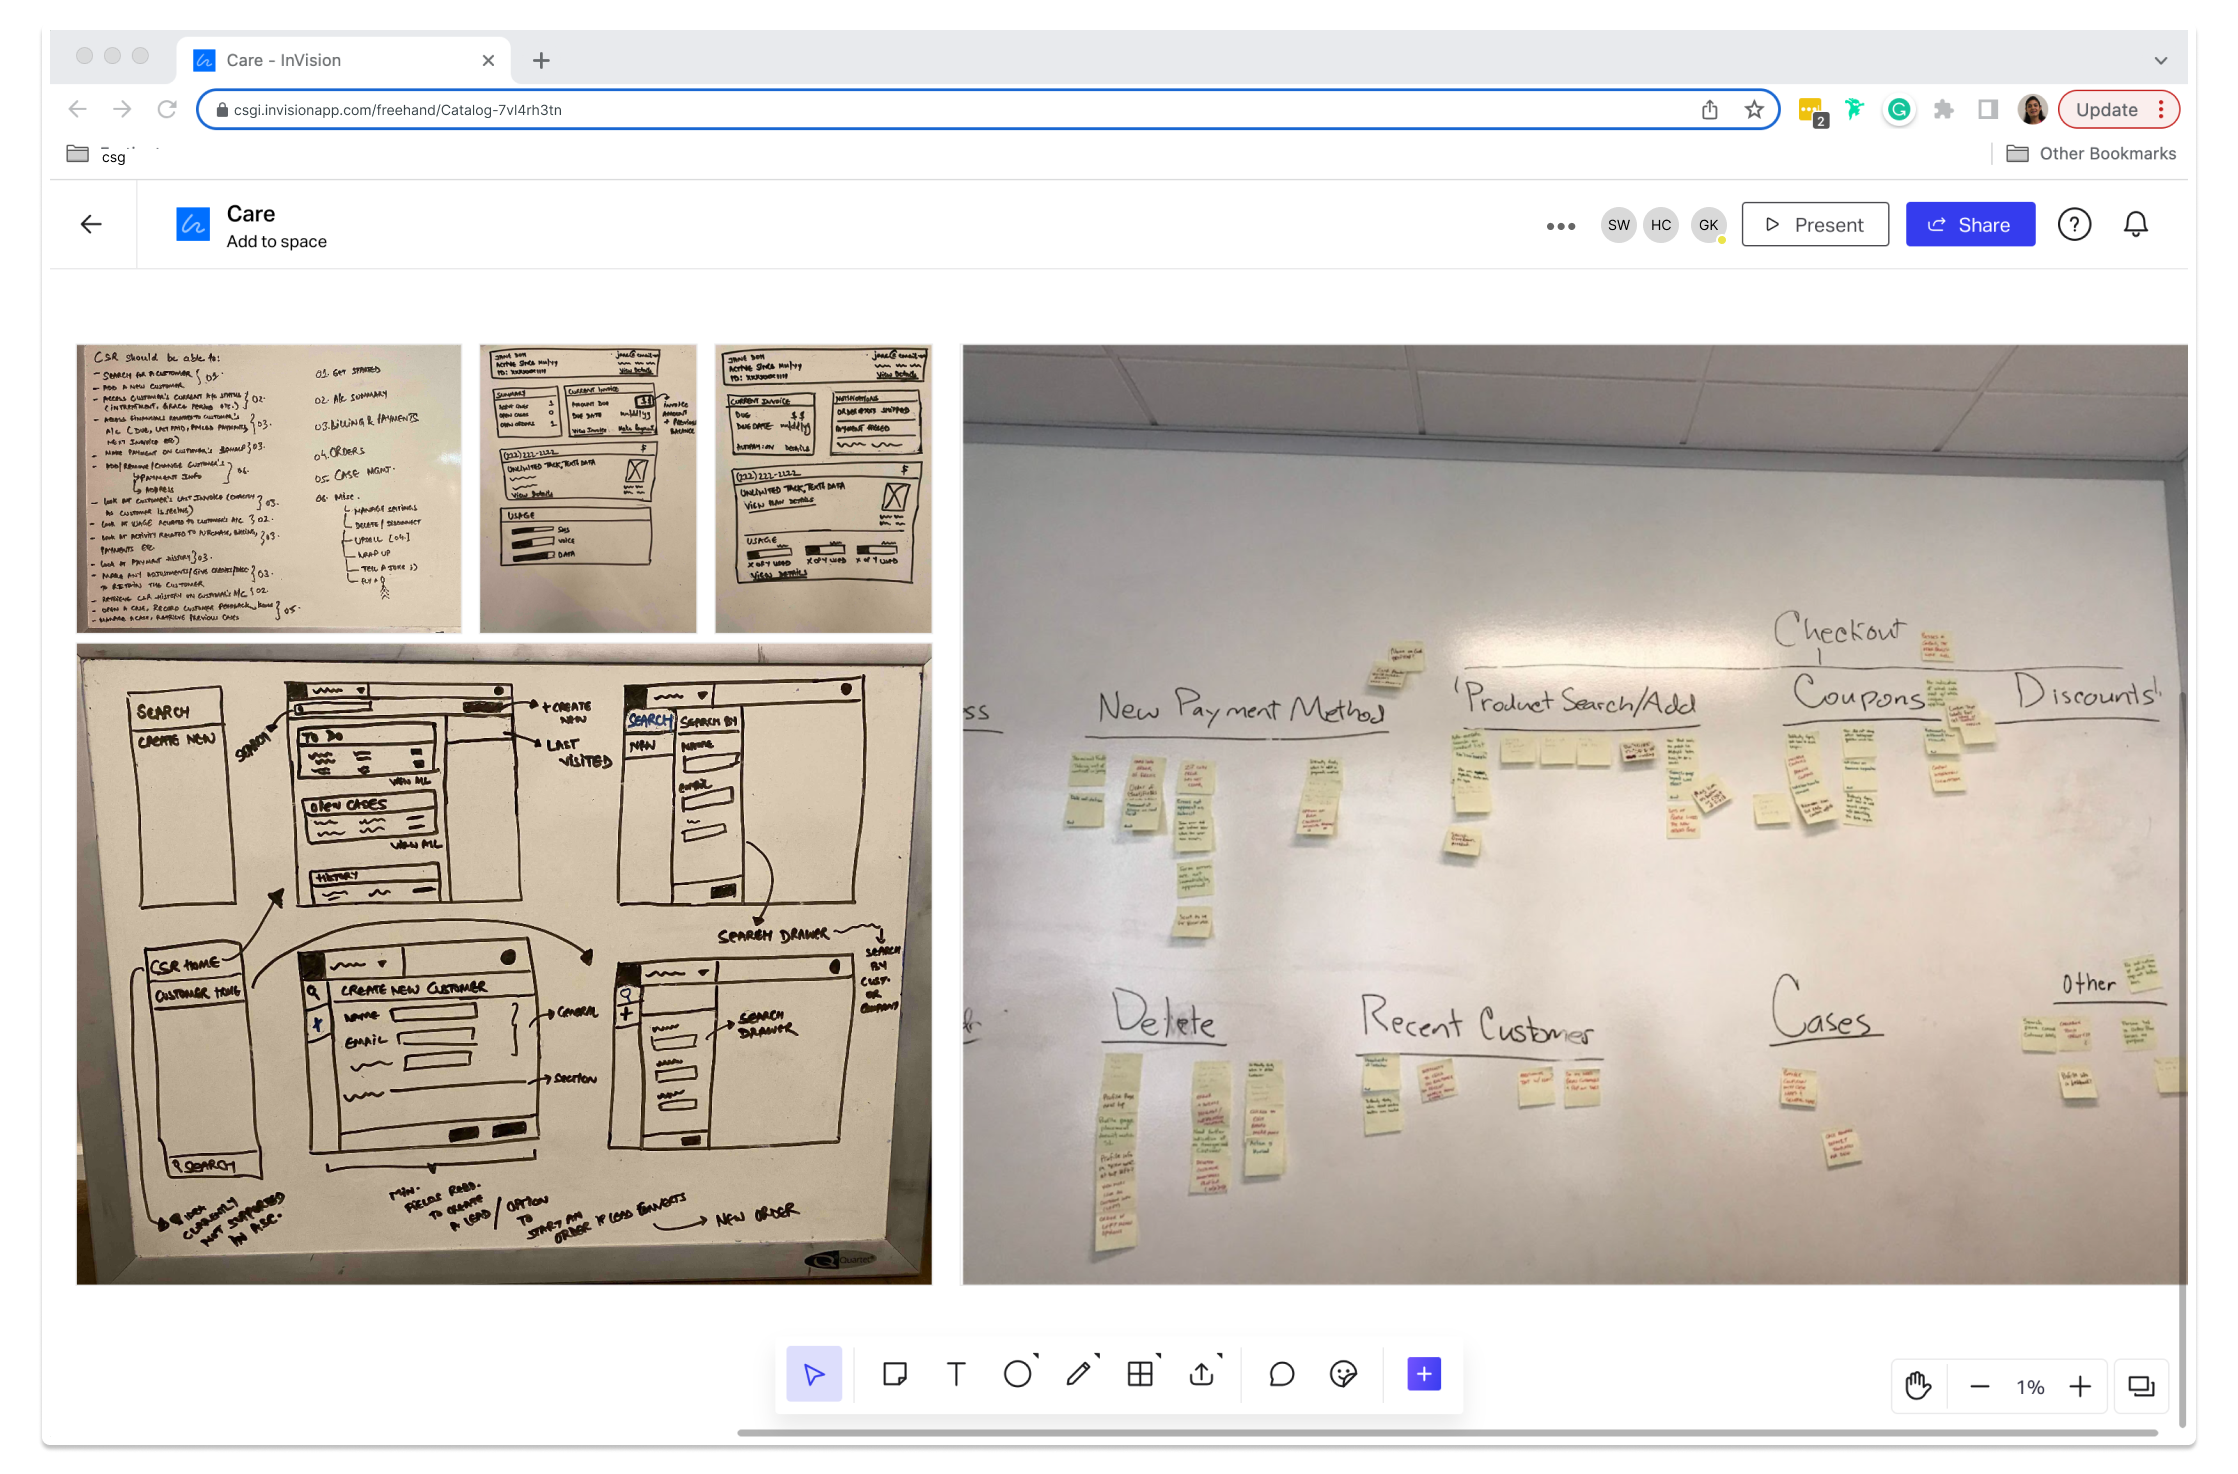Open the csg bookmarks folder
The image size is (2238, 1474).
(97, 154)
